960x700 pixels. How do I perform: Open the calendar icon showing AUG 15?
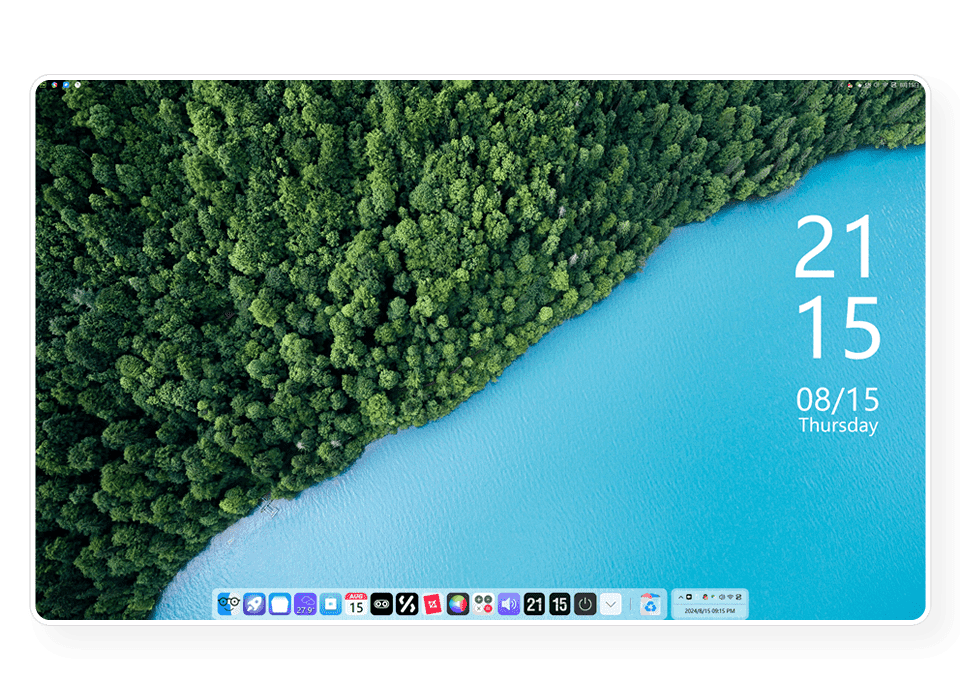[x=356, y=604]
